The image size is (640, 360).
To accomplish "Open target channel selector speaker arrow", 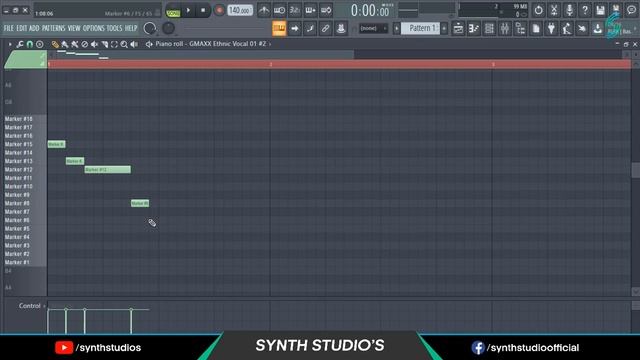I will tap(149, 44).
